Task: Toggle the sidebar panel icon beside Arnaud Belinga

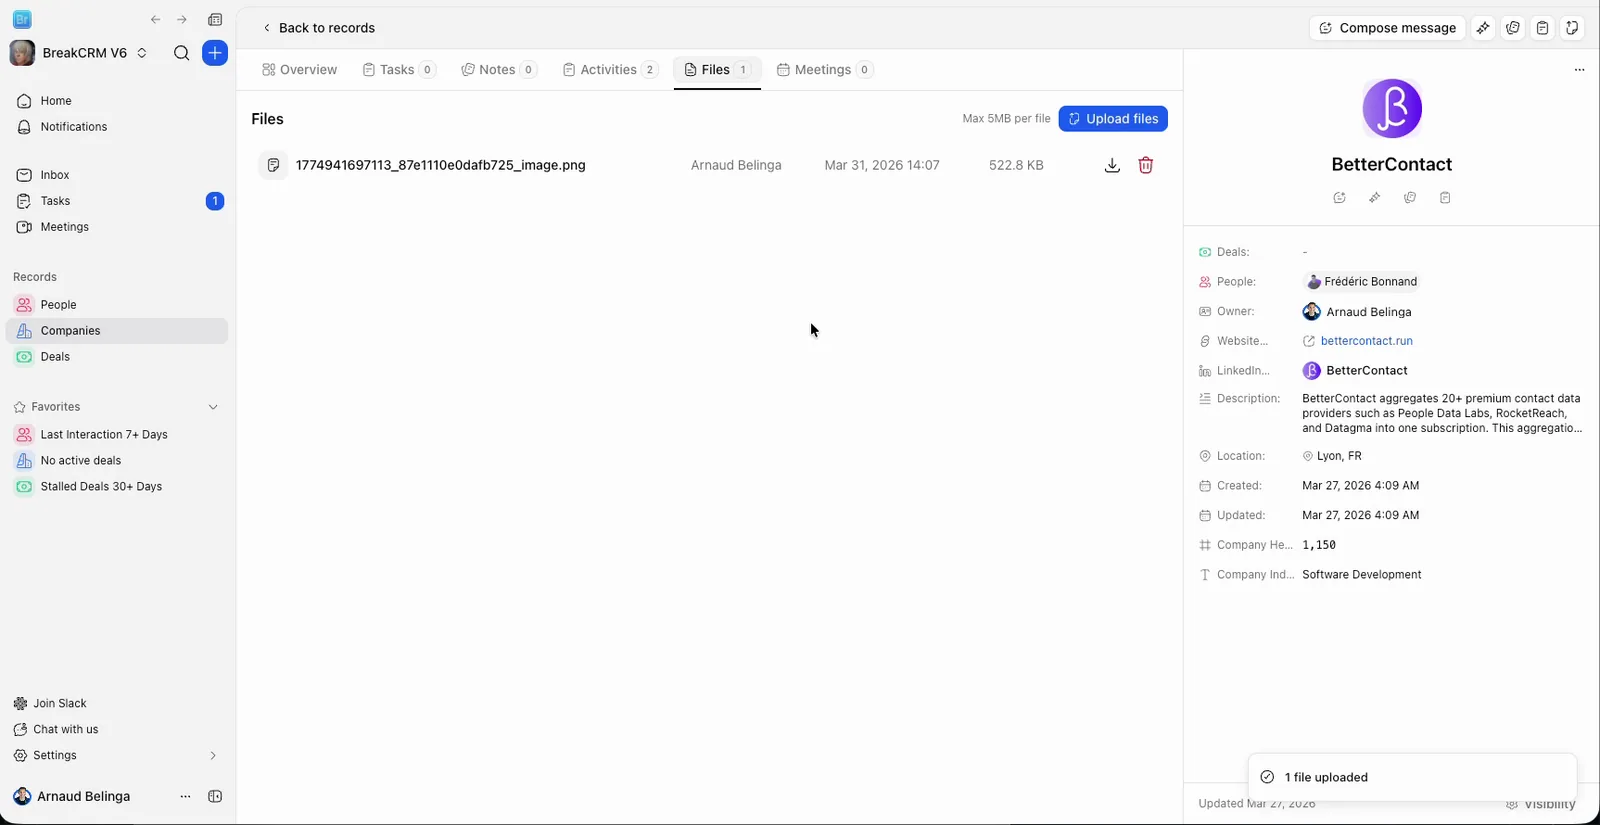Action: pyautogui.click(x=215, y=797)
